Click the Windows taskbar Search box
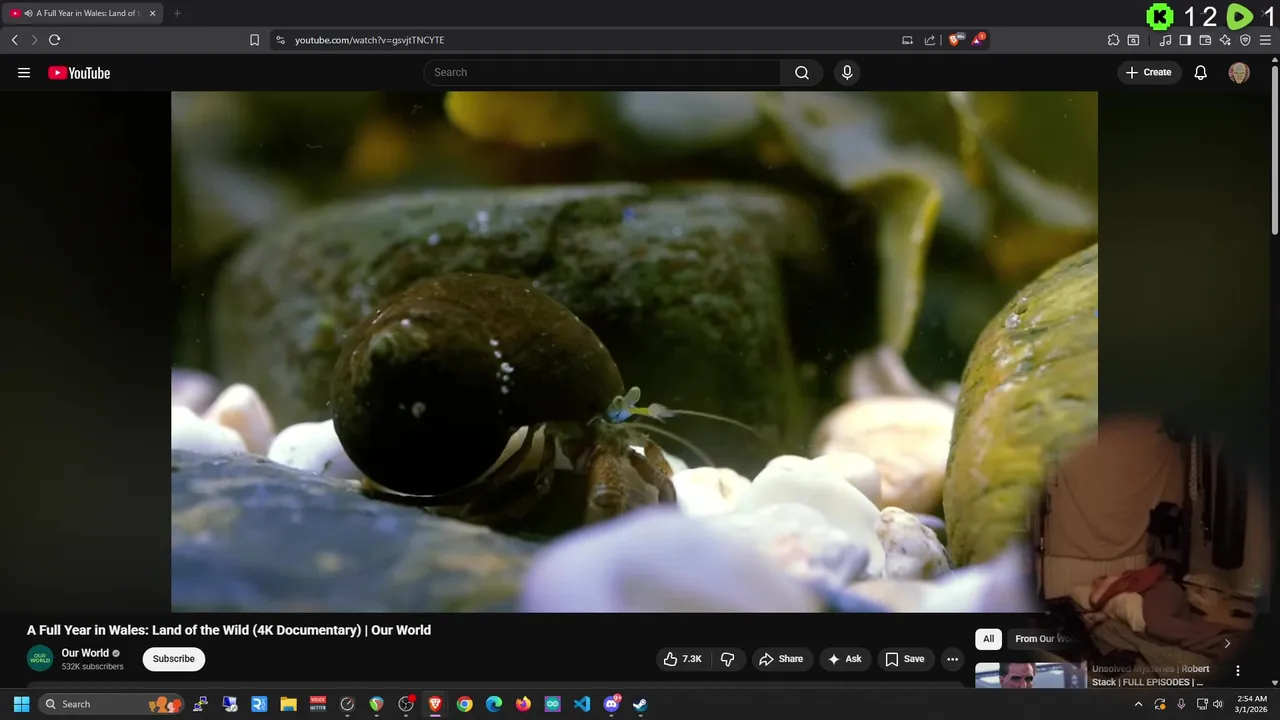This screenshot has width=1280, height=720. 112,704
